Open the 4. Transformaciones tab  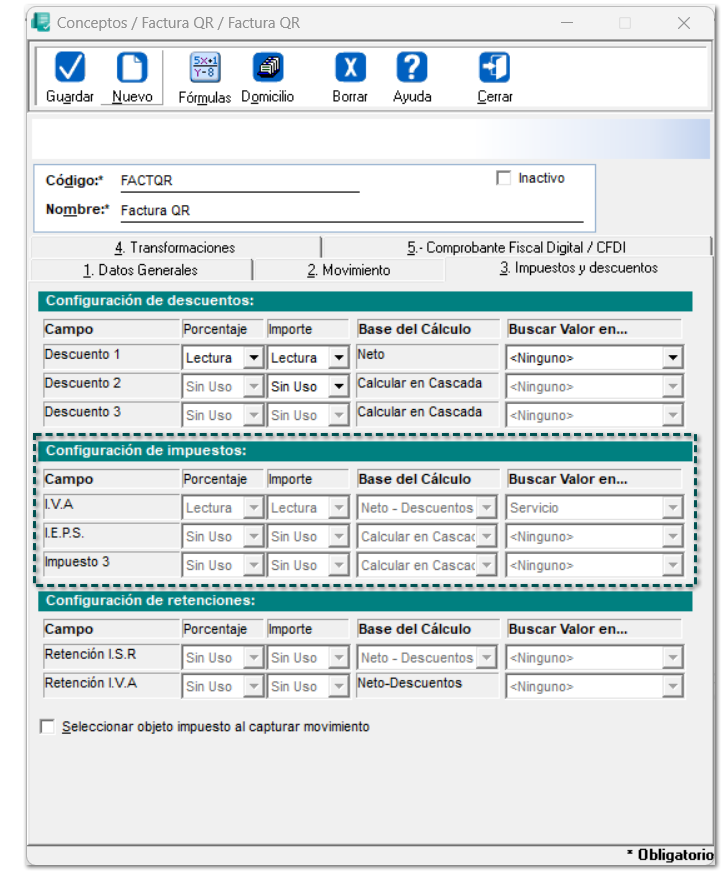(x=175, y=247)
